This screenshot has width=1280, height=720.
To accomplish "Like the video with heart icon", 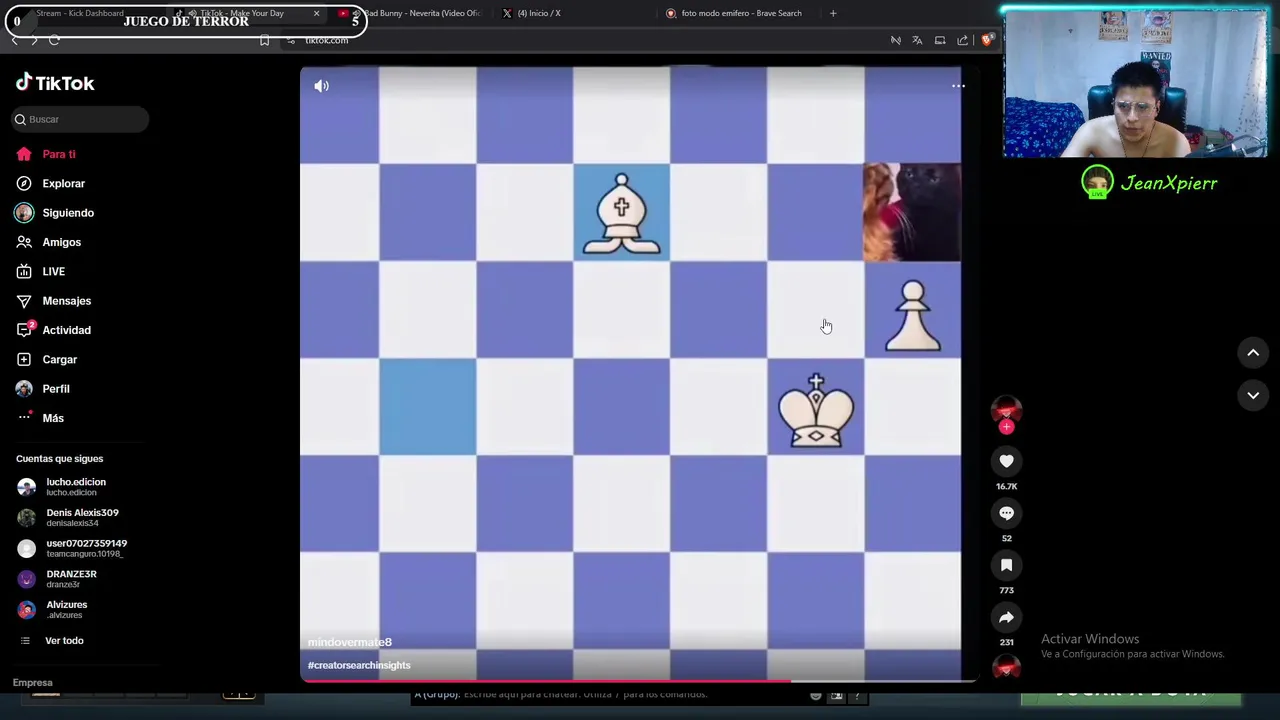I will point(1006,461).
